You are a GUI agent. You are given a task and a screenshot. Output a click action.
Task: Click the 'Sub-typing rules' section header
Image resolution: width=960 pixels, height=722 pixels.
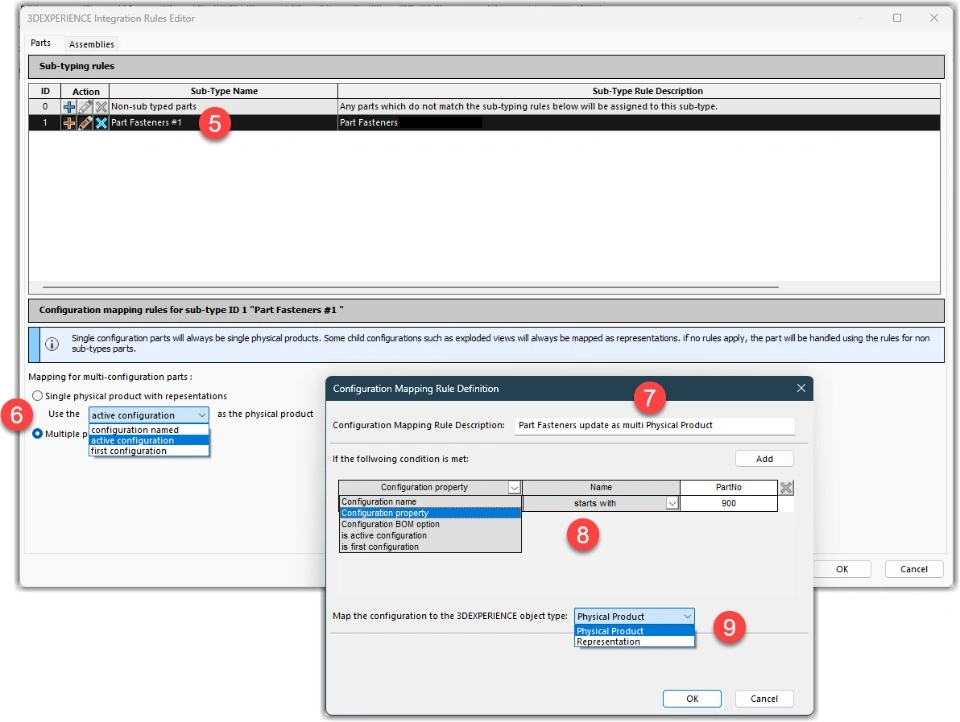point(486,66)
